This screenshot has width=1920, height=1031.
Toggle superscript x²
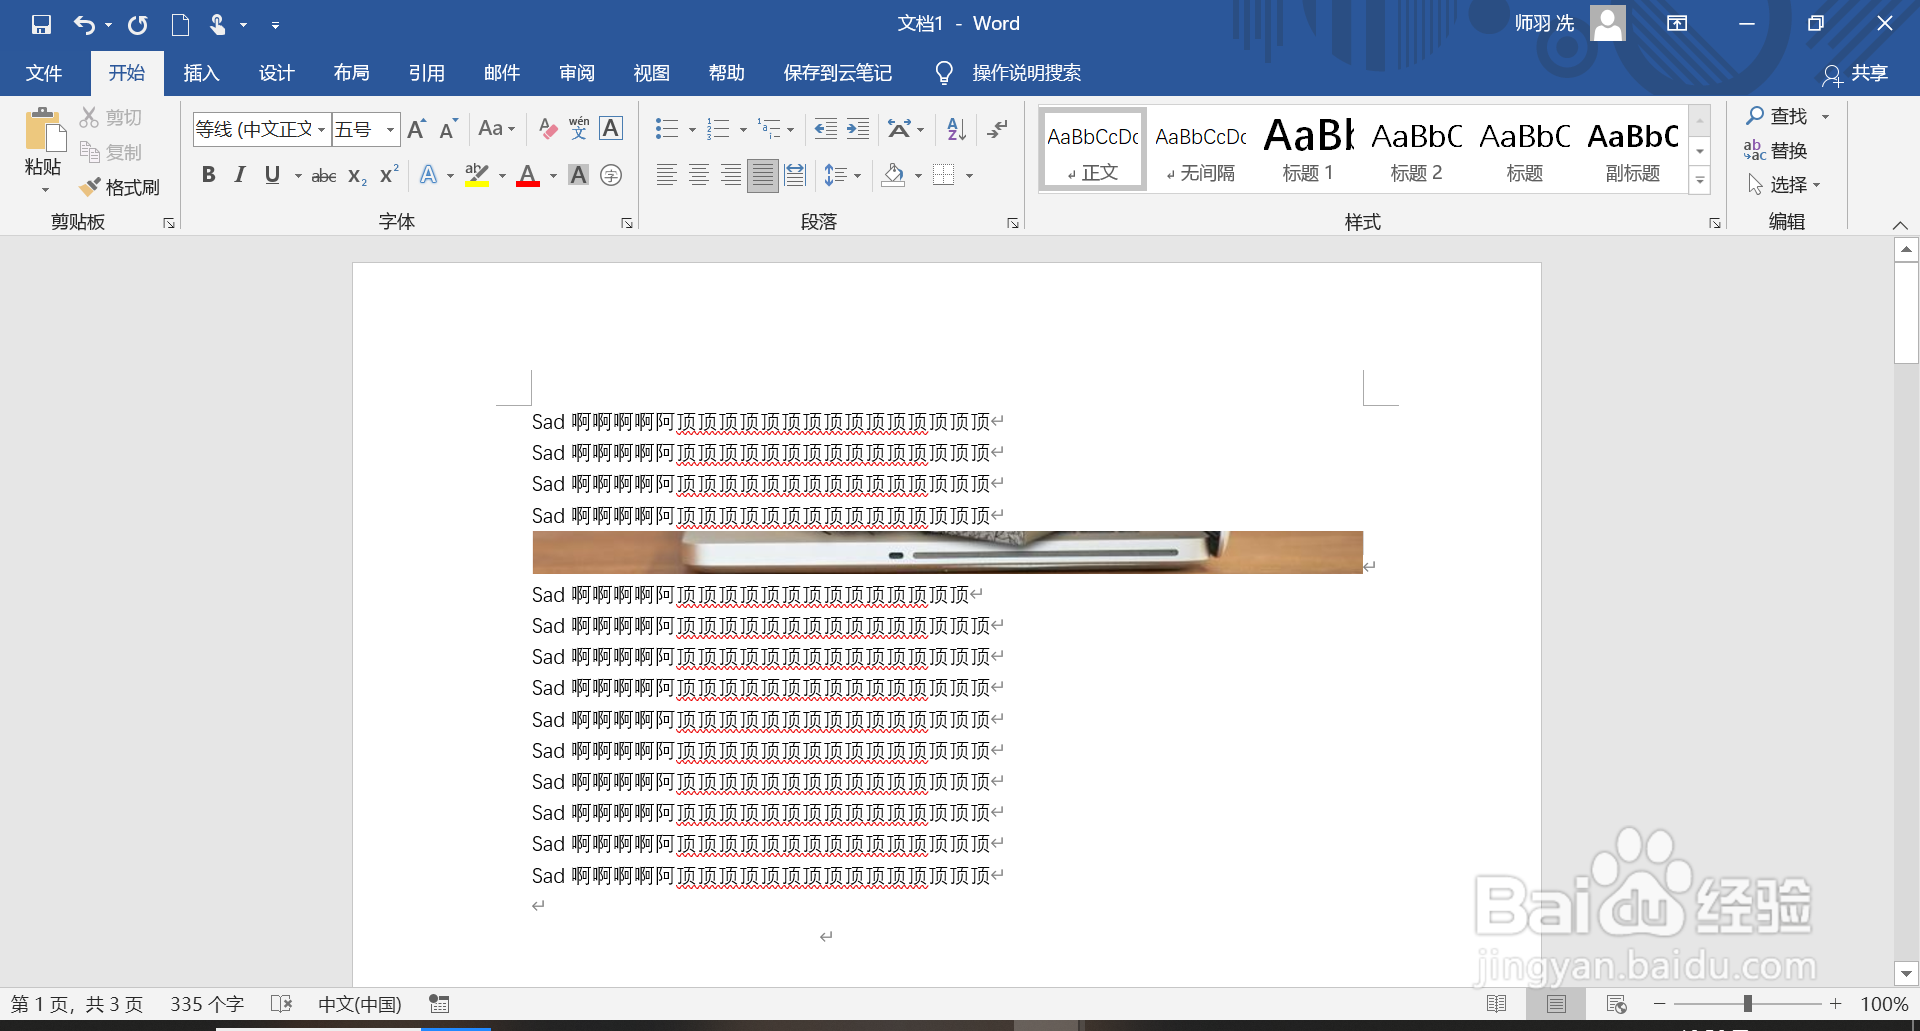389,175
